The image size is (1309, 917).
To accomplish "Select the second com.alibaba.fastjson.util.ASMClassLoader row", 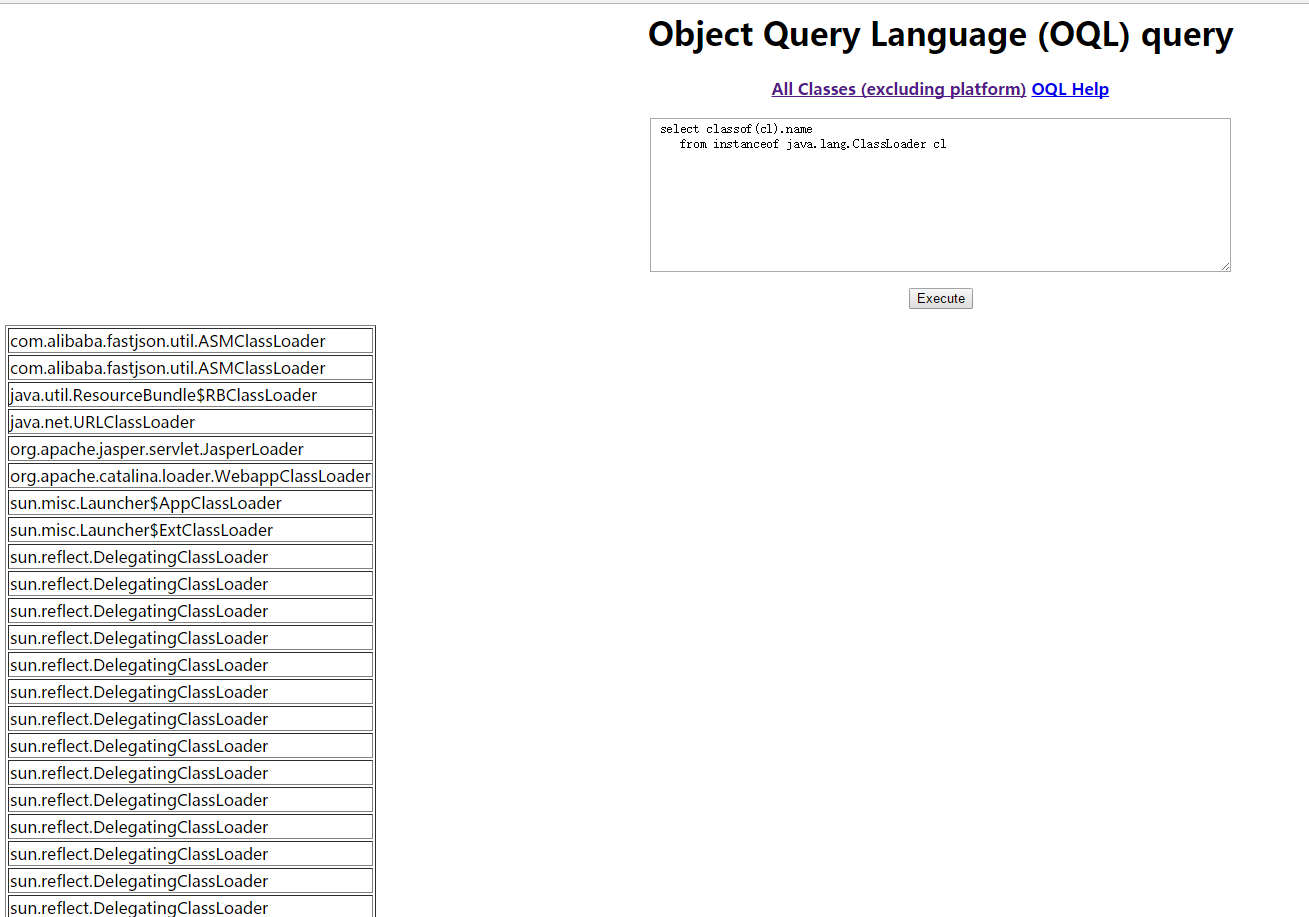I will pyautogui.click(x=190, y=368).
